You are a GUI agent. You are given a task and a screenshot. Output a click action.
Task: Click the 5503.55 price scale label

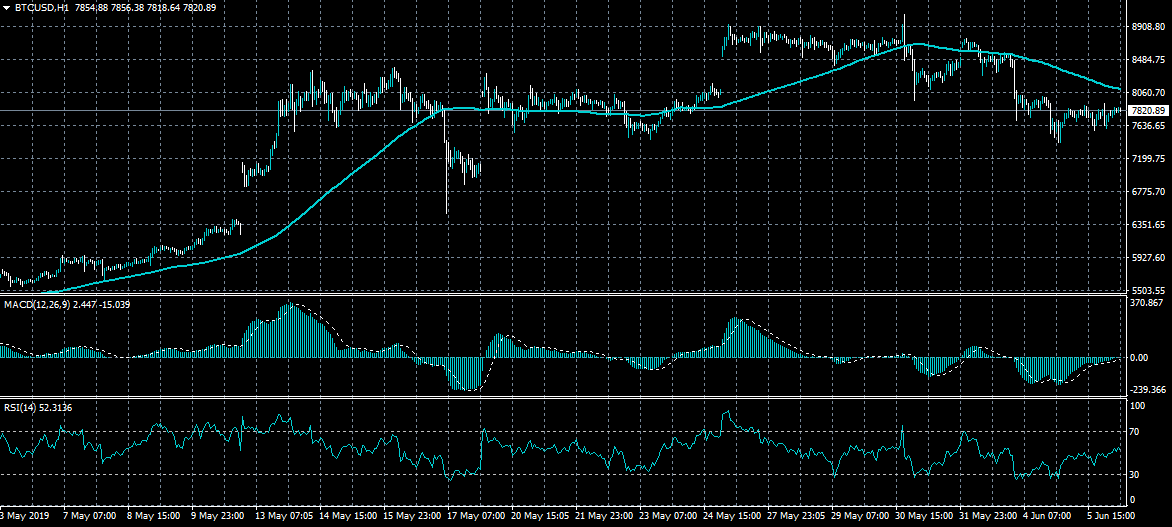coord(1148,290)
